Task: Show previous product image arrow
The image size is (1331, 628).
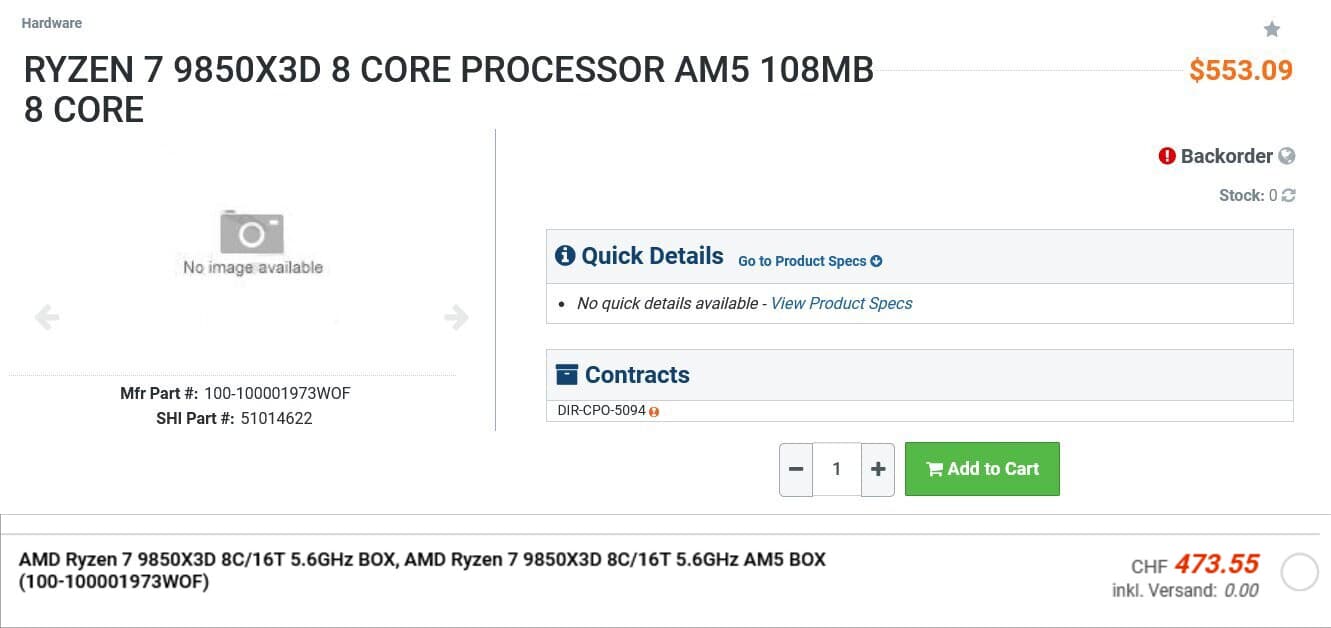Action: tap(47, 318)
